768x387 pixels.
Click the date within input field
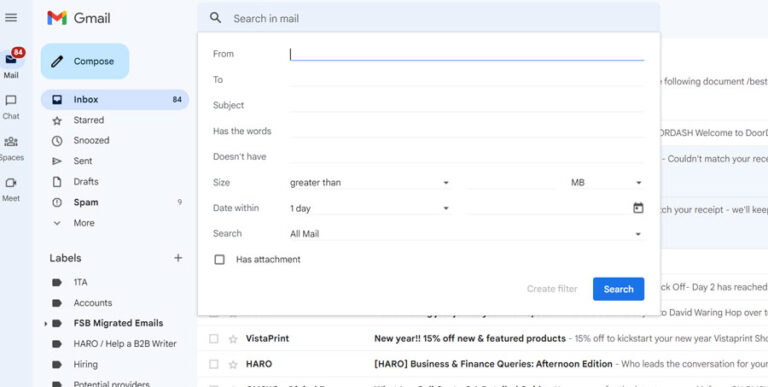coord(549,208)
